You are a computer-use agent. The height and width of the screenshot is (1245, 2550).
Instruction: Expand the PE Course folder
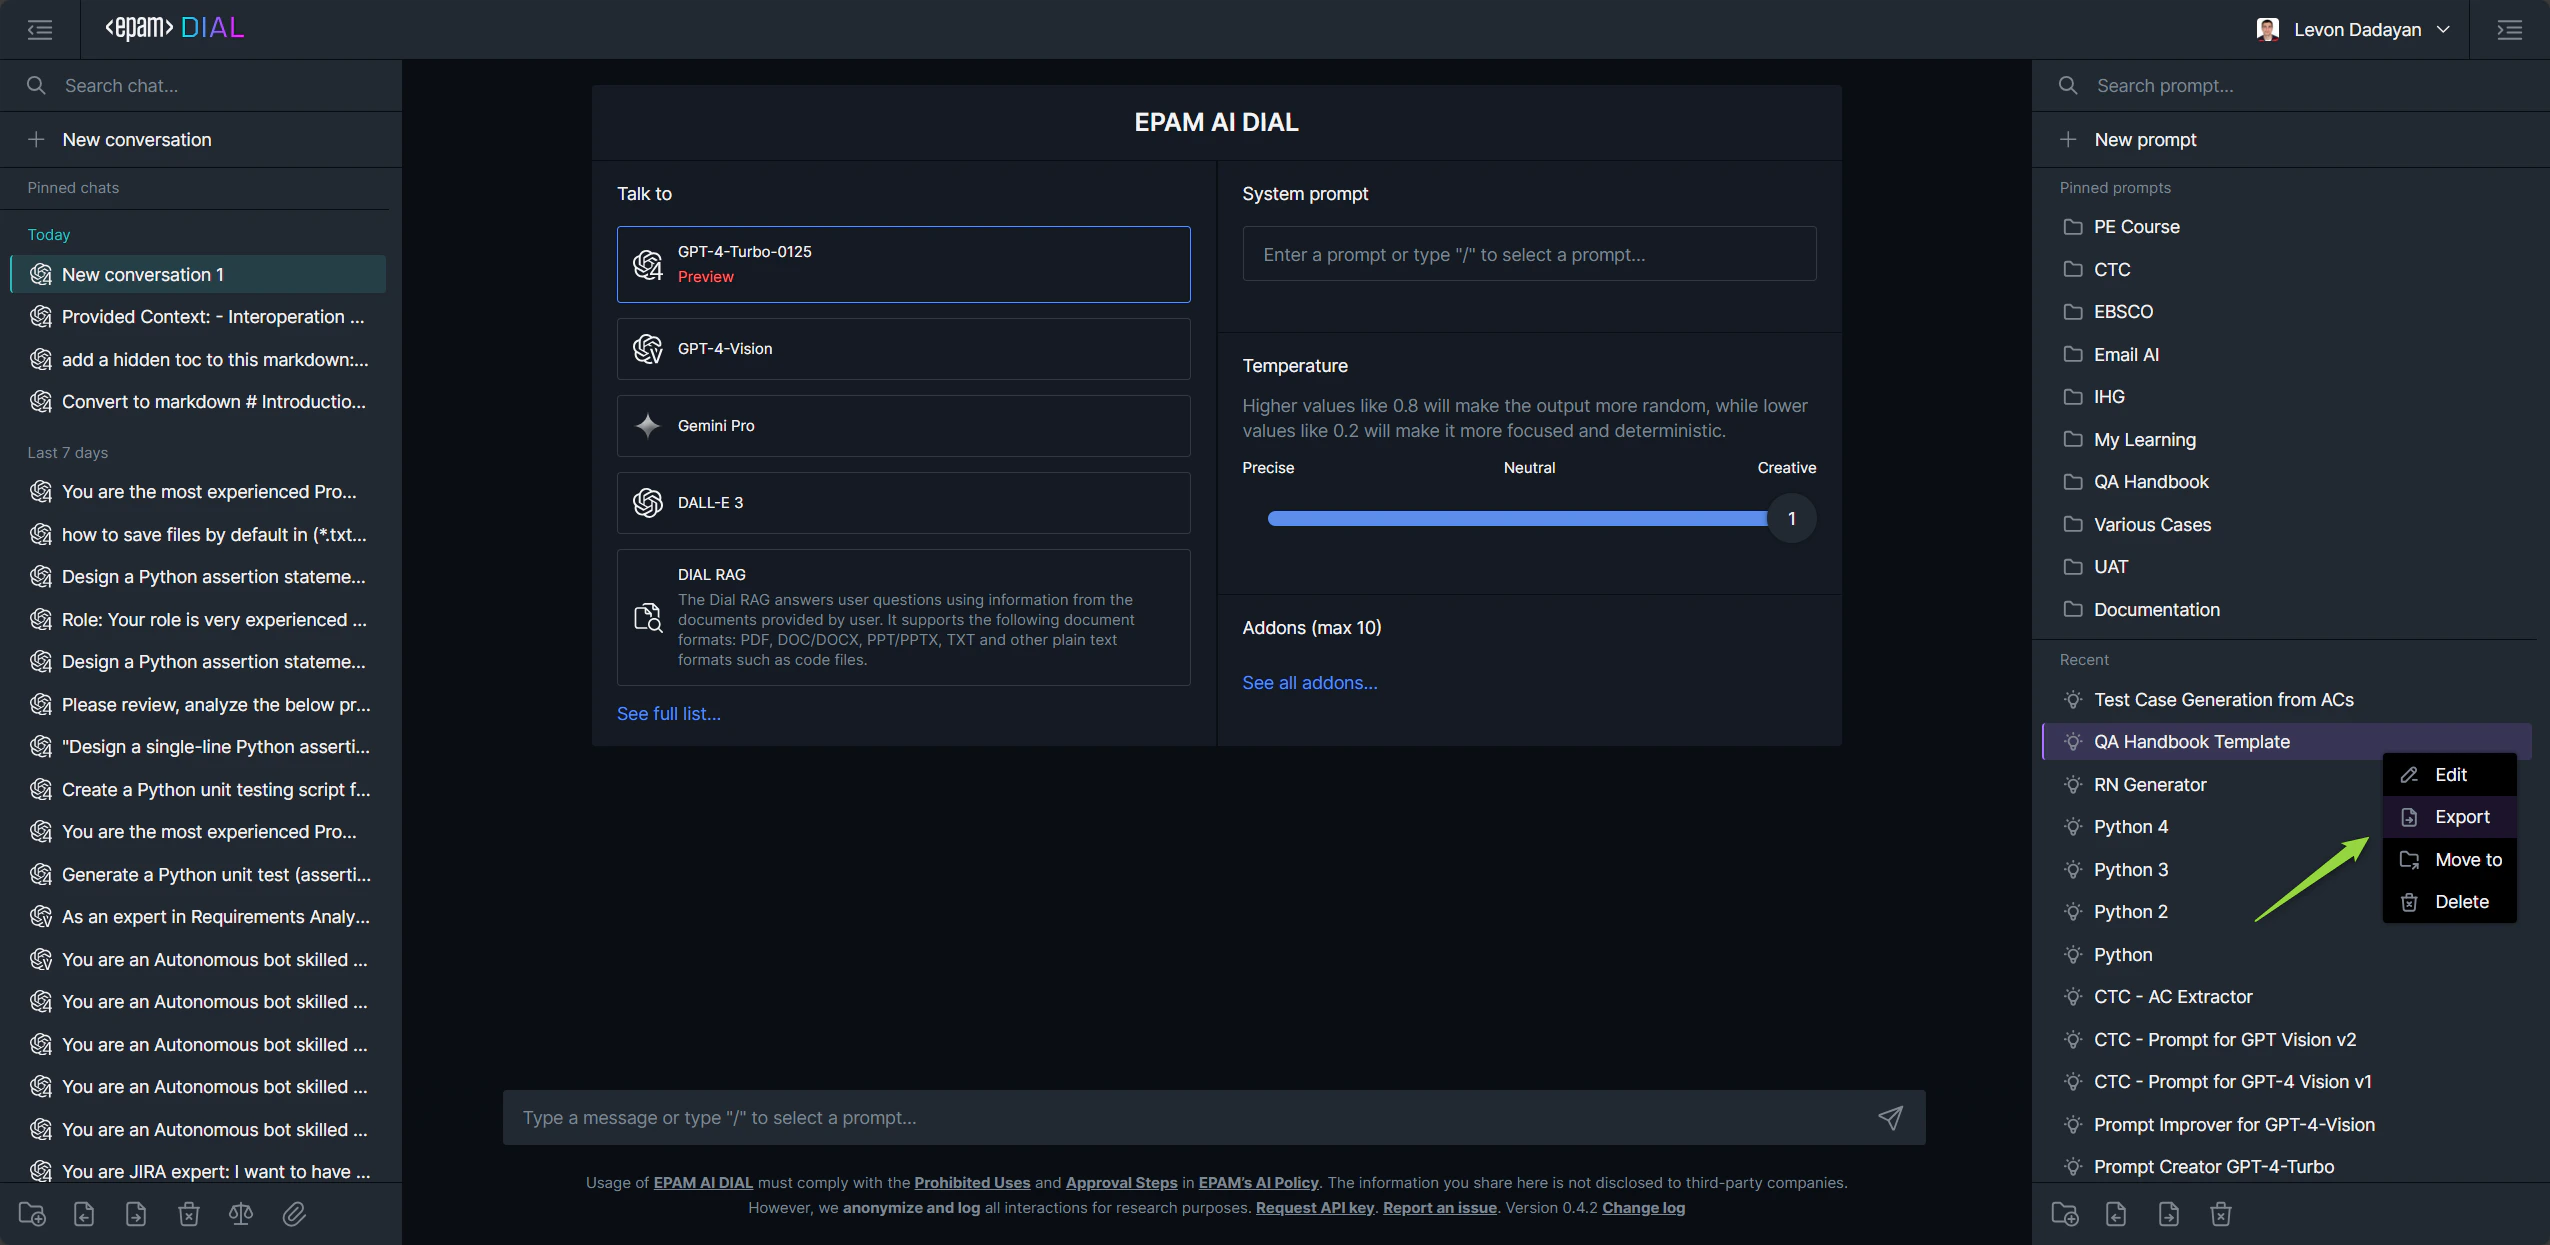tap(2136, 227)
